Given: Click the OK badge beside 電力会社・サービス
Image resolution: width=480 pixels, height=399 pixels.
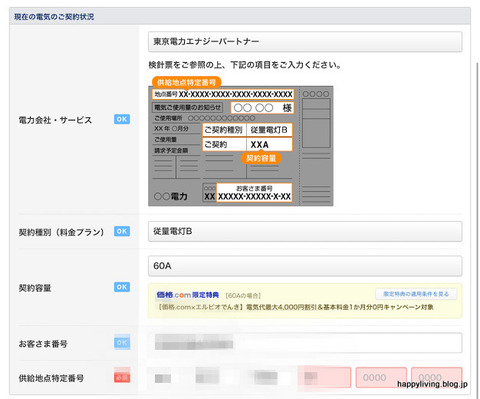Looking at the screenshot, I should 122,119.
